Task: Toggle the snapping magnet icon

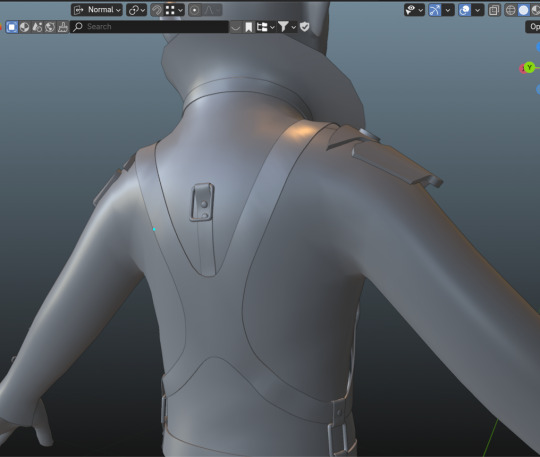Action: (157, 10)
